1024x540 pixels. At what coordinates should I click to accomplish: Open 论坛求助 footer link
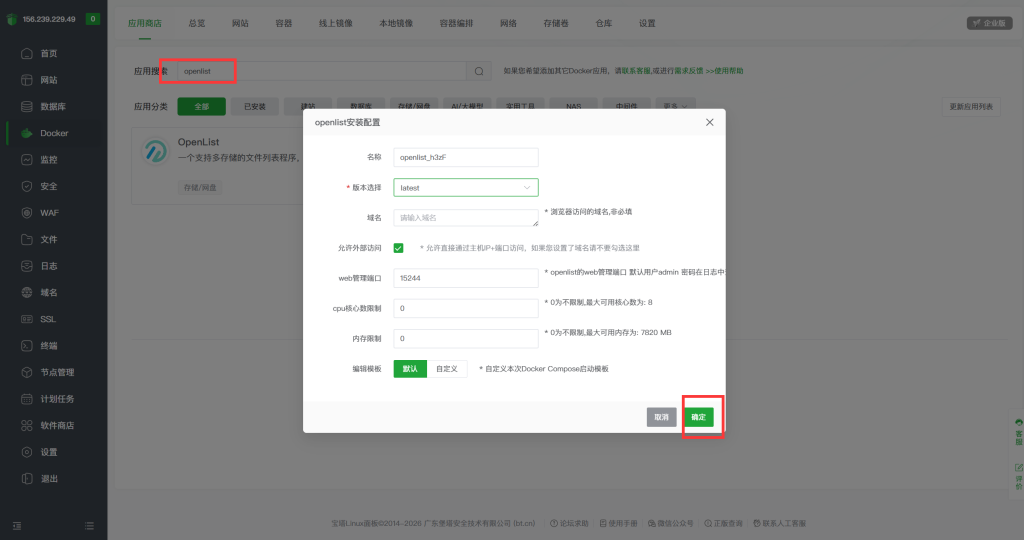(569, 523)
